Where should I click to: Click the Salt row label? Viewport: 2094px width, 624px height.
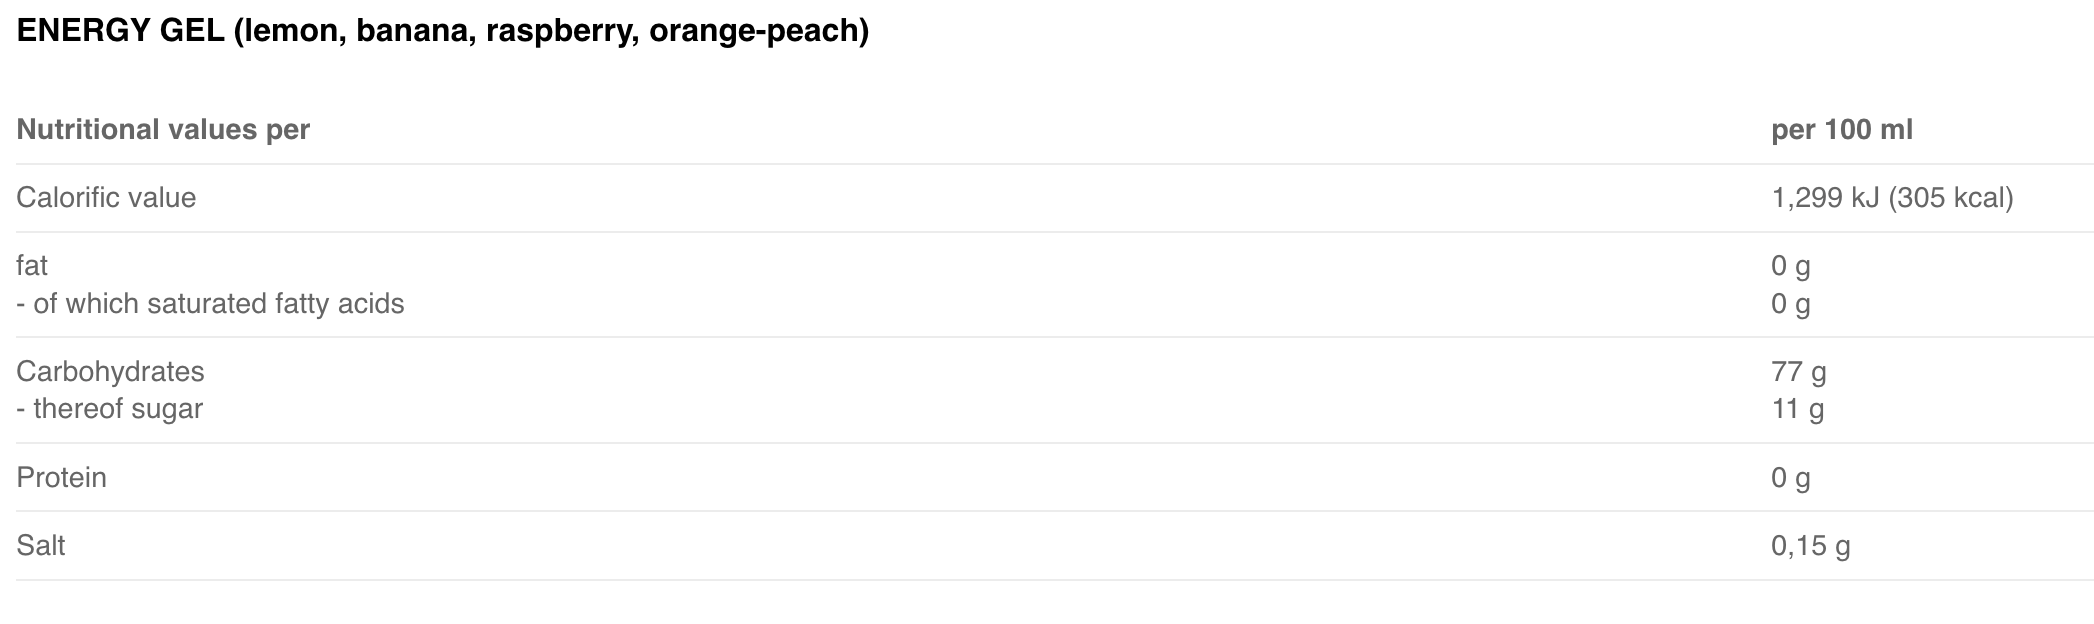(x=41, y=546)
